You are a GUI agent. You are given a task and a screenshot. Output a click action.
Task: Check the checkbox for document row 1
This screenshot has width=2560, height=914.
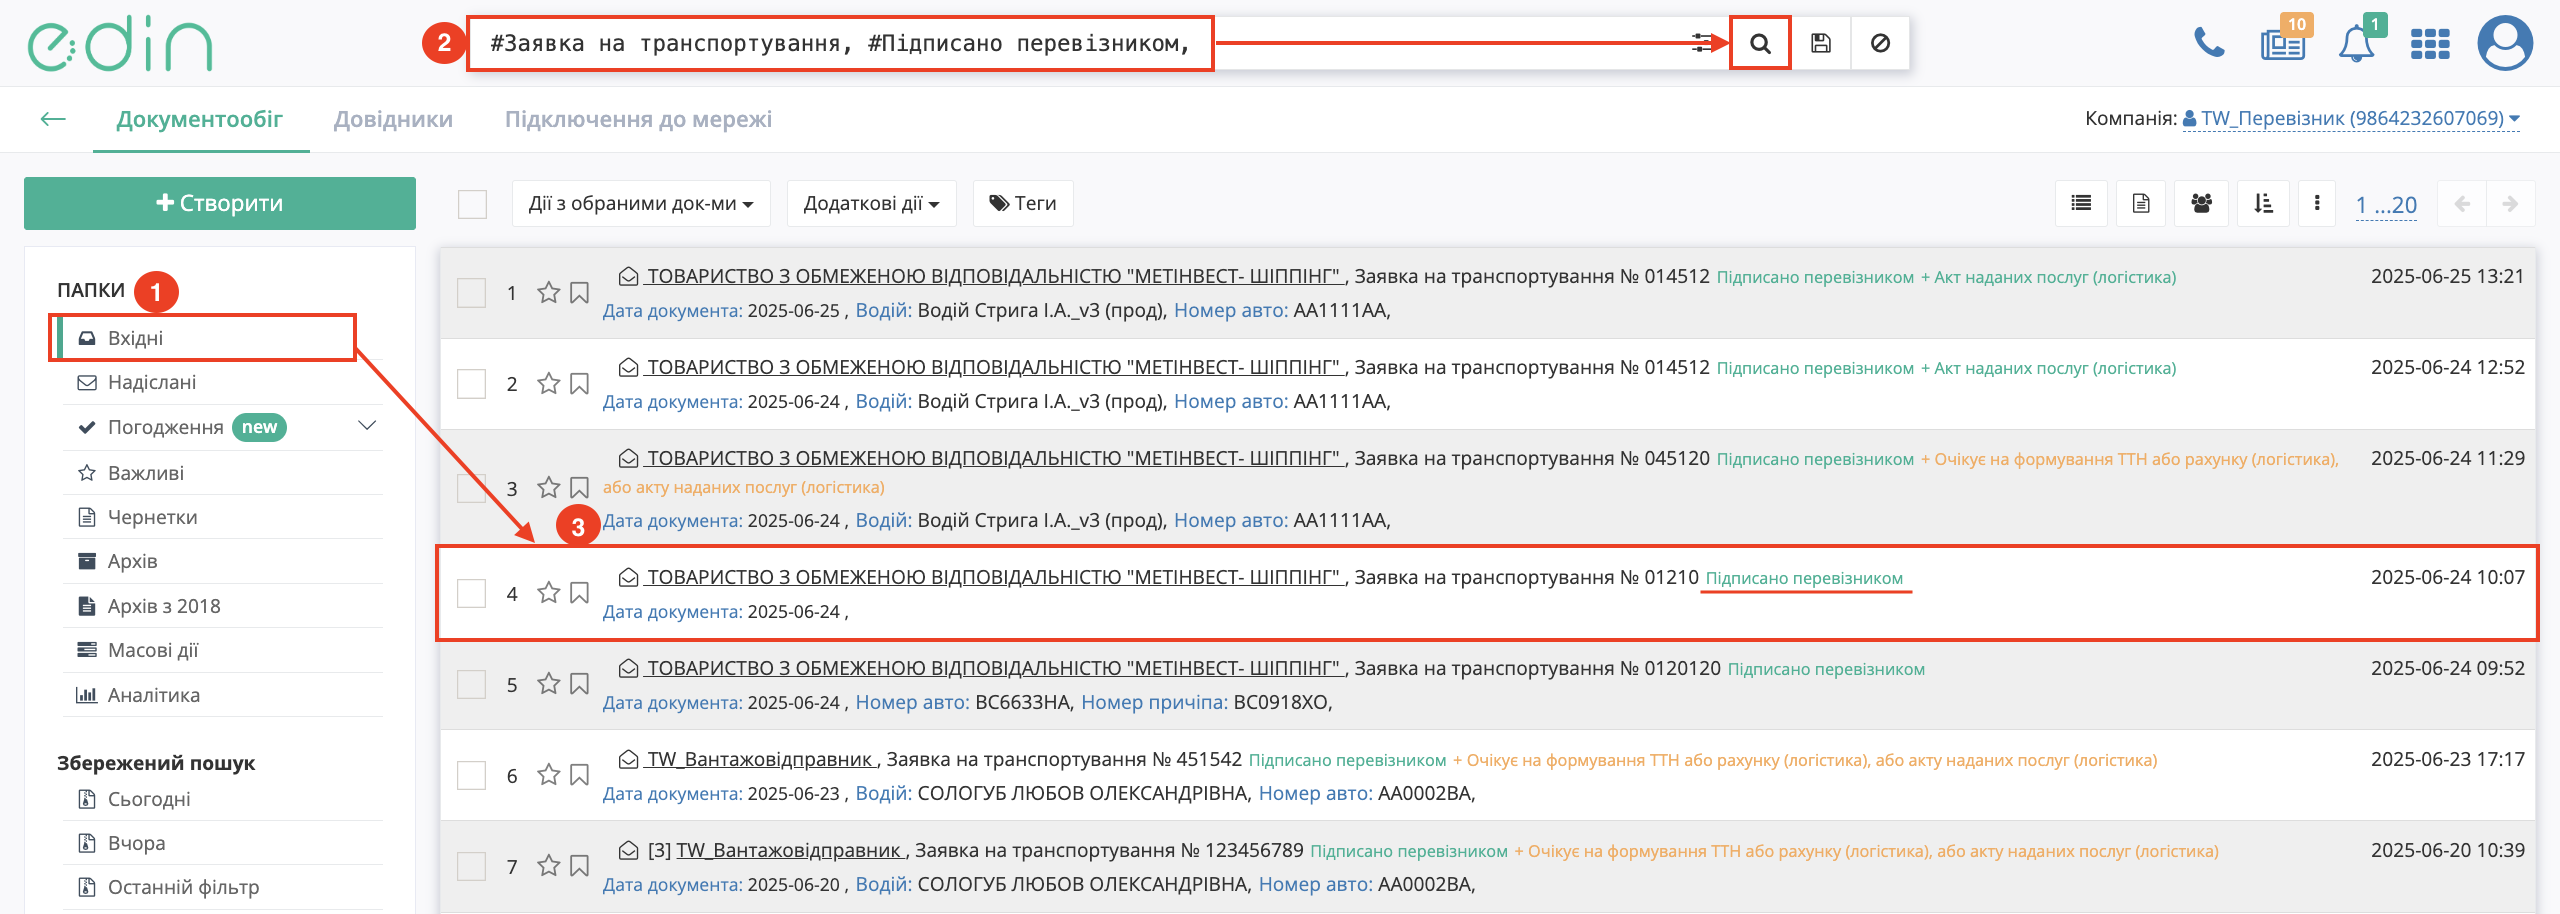coord(471,293)
